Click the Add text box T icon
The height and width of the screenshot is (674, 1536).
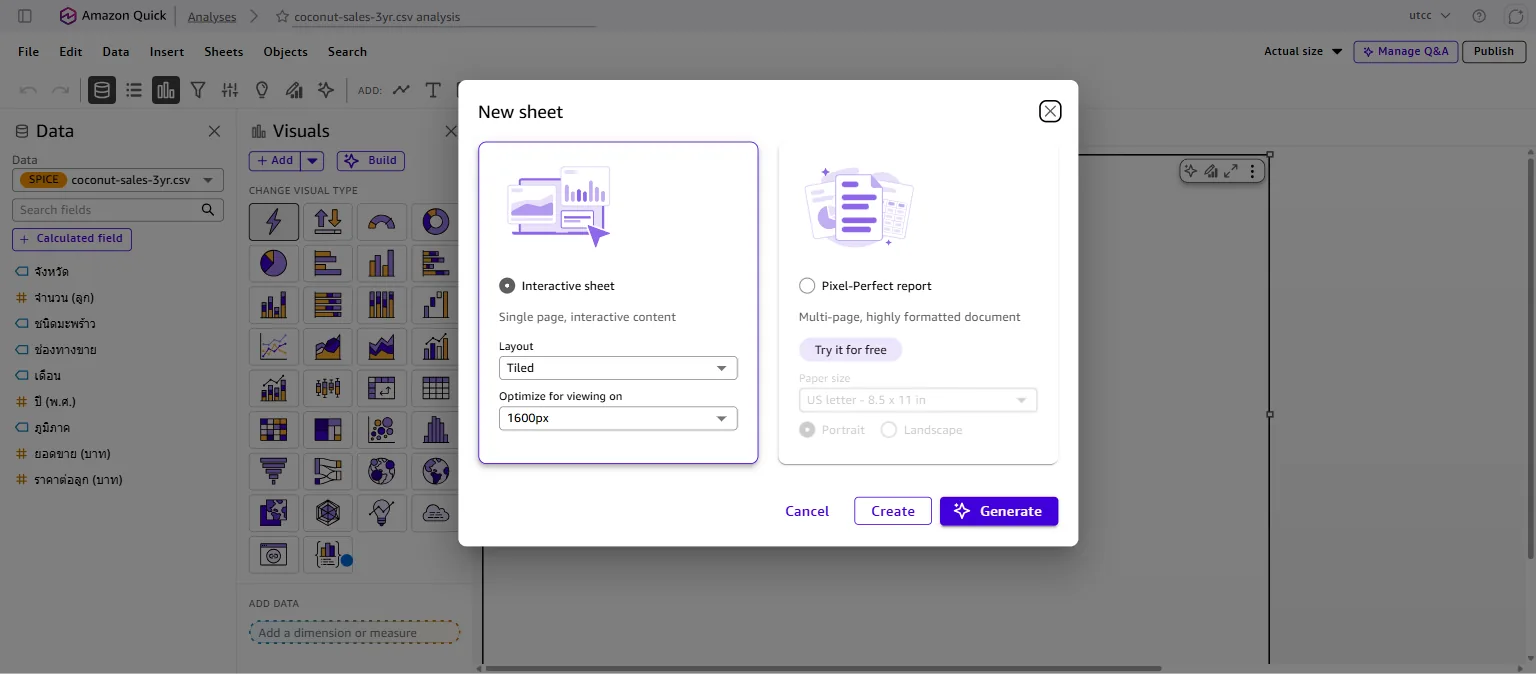[433, 90]
